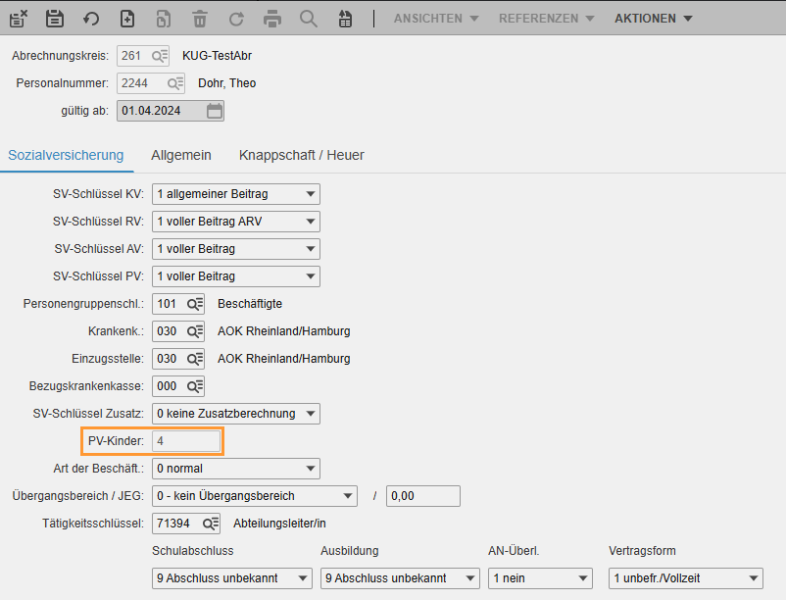The image size is (786, 600).
Task: Switch to the Sozialversicherung tab
Action: 66,155
